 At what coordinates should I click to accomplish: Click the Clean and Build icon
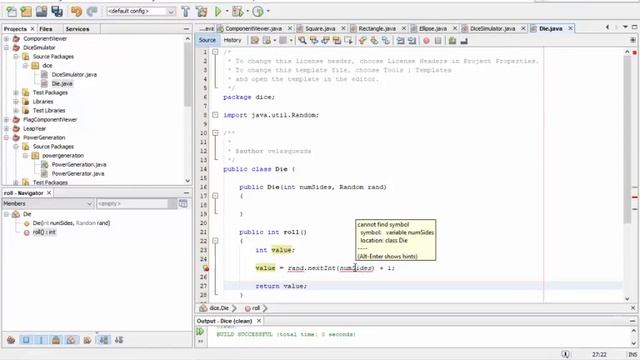202,11
